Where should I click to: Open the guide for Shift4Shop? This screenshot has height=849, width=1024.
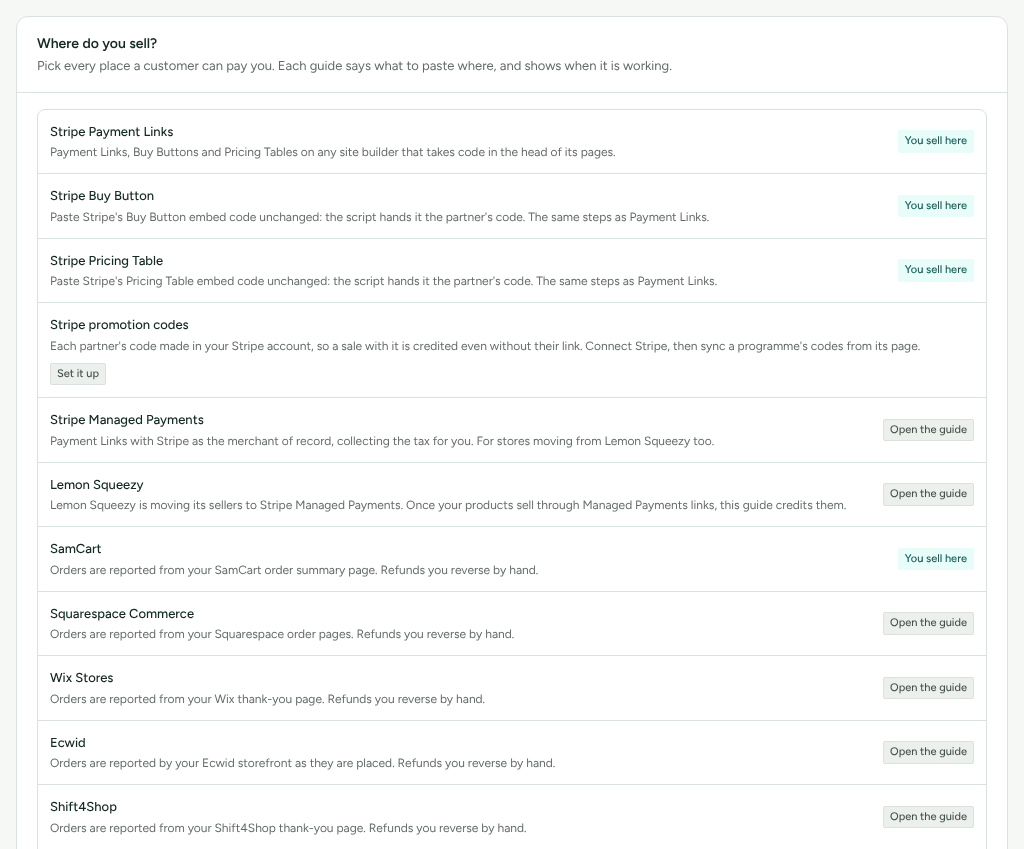[928, 816]
